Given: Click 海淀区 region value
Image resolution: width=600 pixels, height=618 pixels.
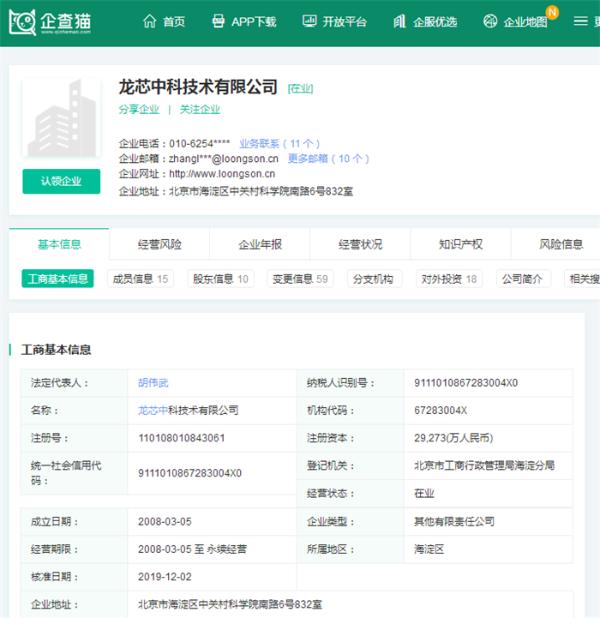Looking at the screenshot, I should coord(429,549).
